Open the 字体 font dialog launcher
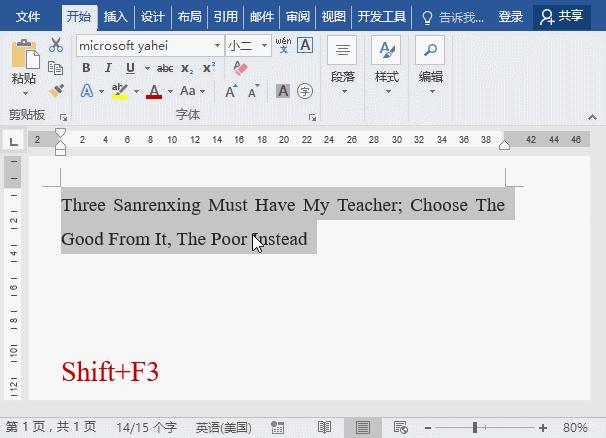 312,117
